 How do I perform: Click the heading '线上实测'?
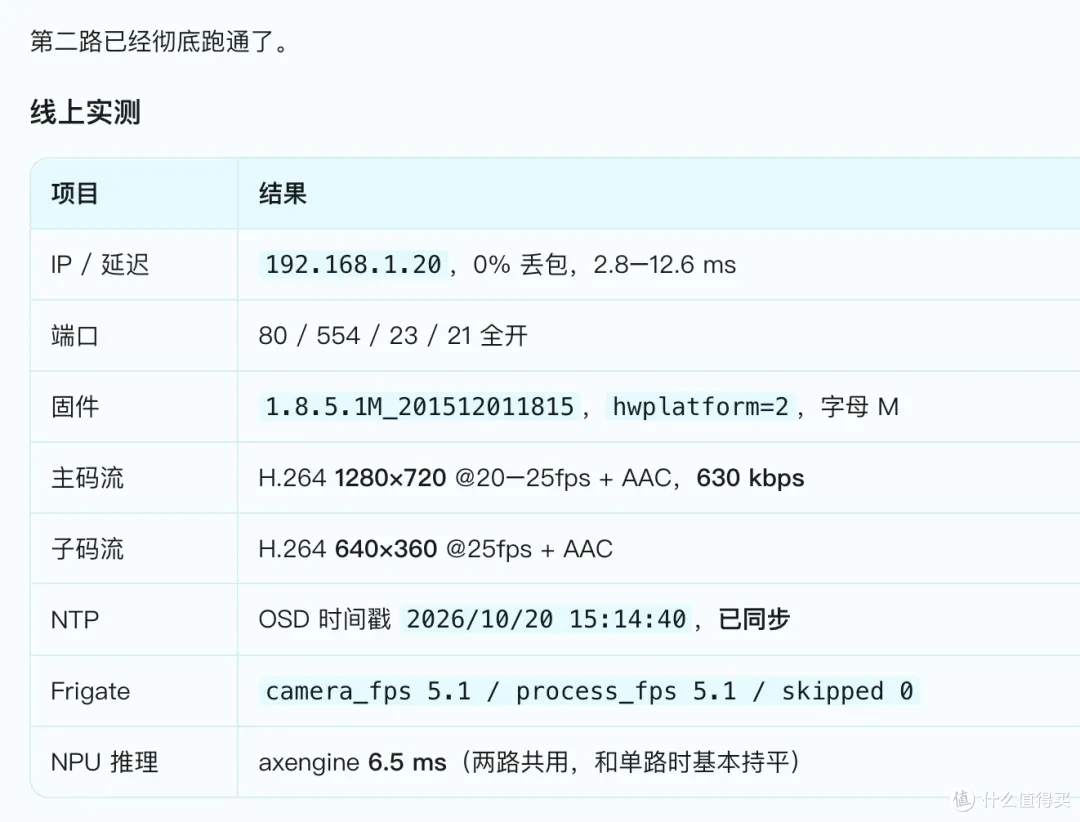85,112
